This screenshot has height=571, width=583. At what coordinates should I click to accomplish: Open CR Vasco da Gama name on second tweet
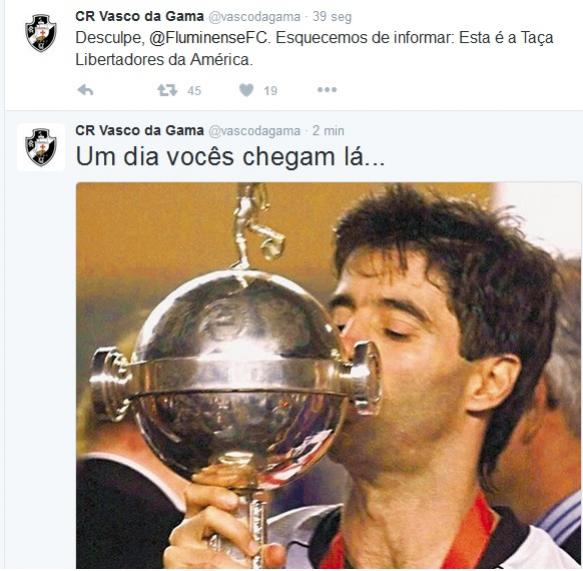(139, 130)
